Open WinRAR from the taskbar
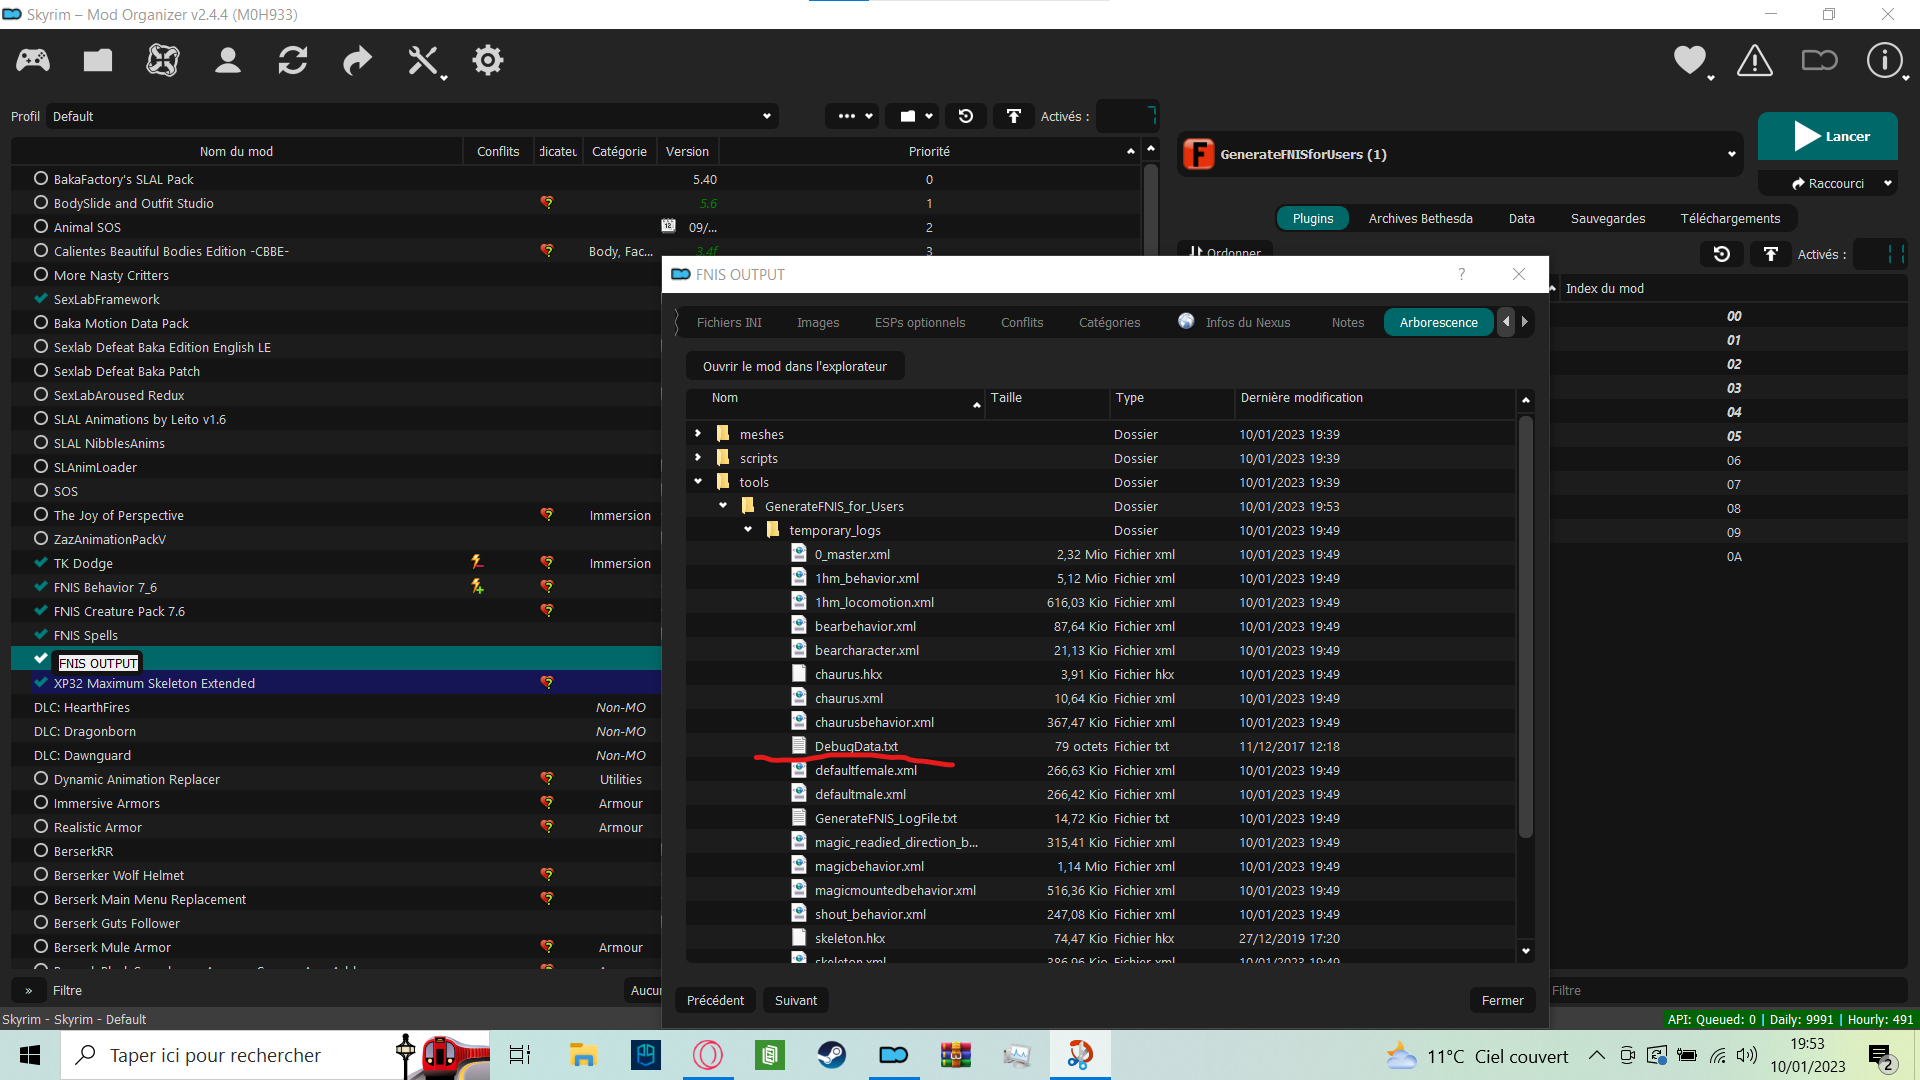The height and width of the screenshot is (1080, 1920). pyautogui.click(x=955, y=1055)
